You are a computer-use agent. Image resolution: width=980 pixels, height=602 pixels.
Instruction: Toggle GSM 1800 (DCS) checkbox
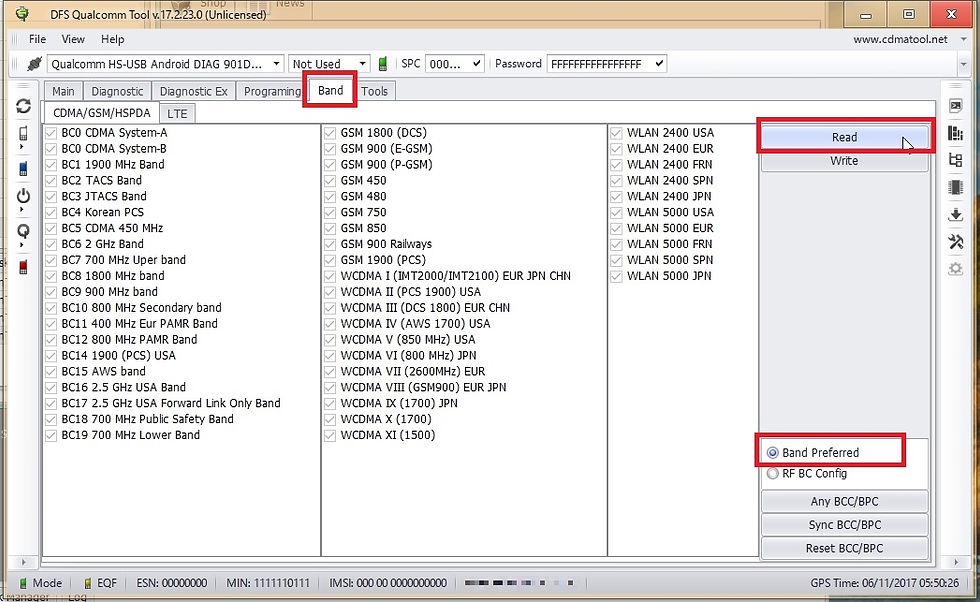pos(330,133)
